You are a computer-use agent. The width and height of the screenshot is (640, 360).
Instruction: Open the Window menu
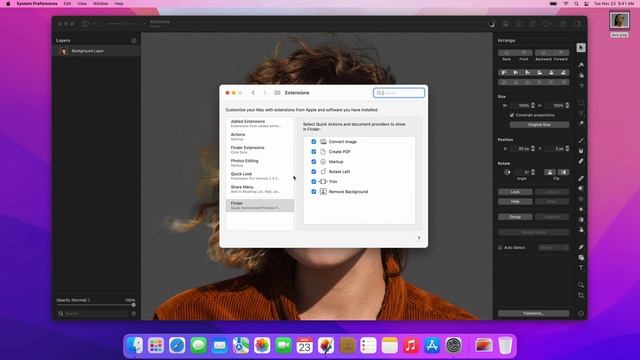coord(100,4)
